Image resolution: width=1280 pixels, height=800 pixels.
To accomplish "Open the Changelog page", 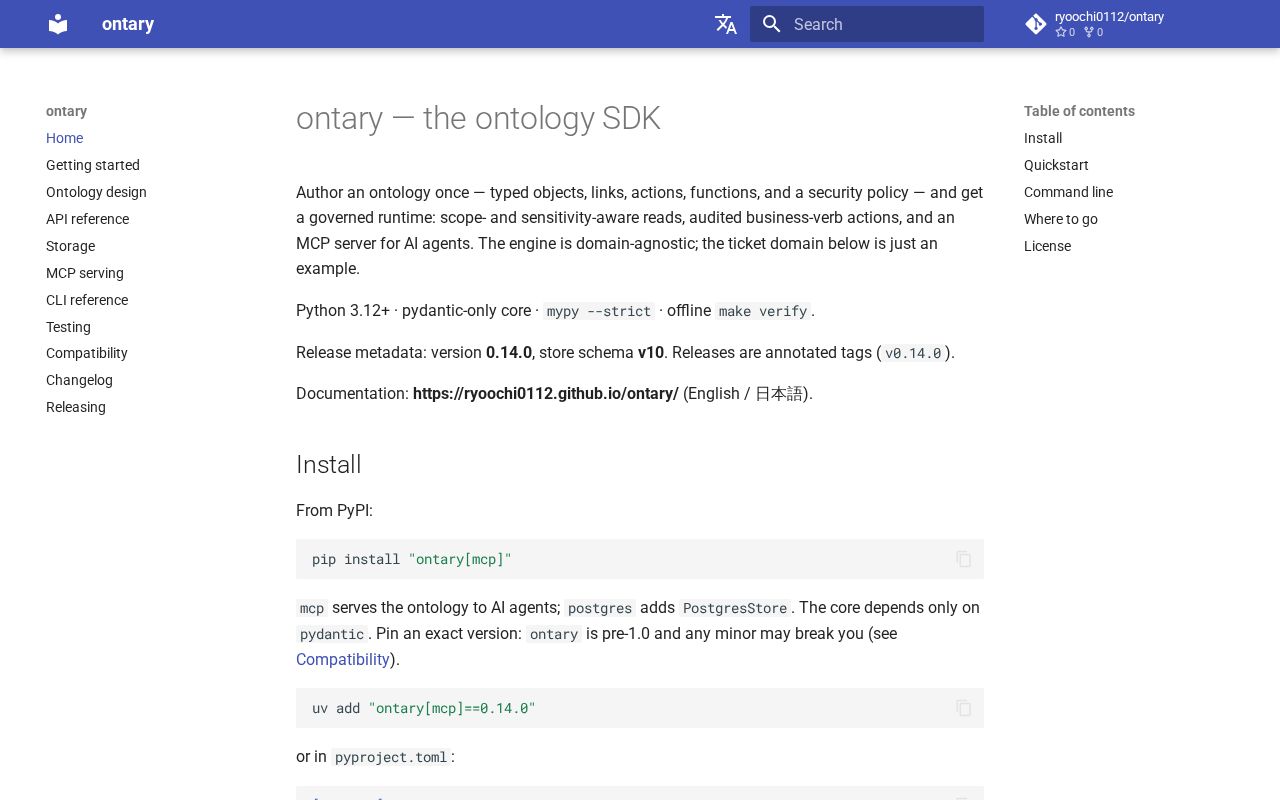I will tap(79, 380).
